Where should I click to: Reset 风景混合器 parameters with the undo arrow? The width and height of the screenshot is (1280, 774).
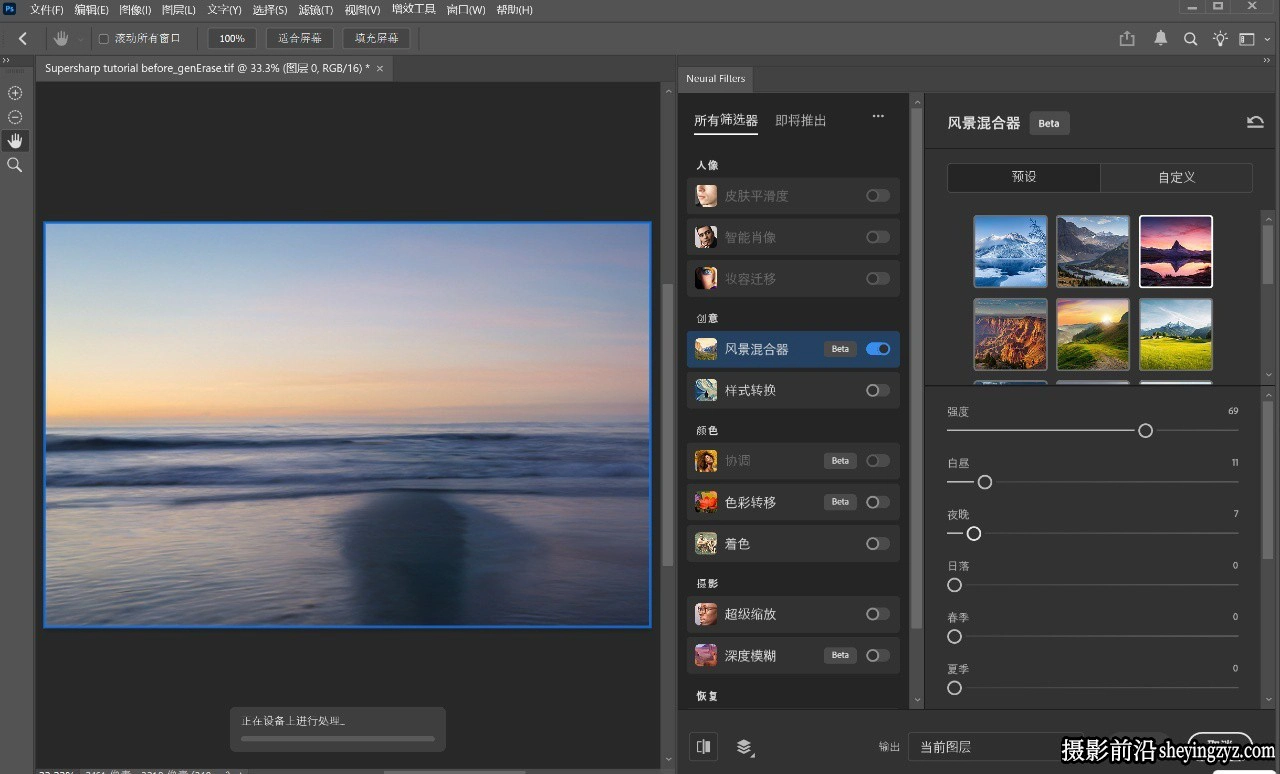[1255, 122]
